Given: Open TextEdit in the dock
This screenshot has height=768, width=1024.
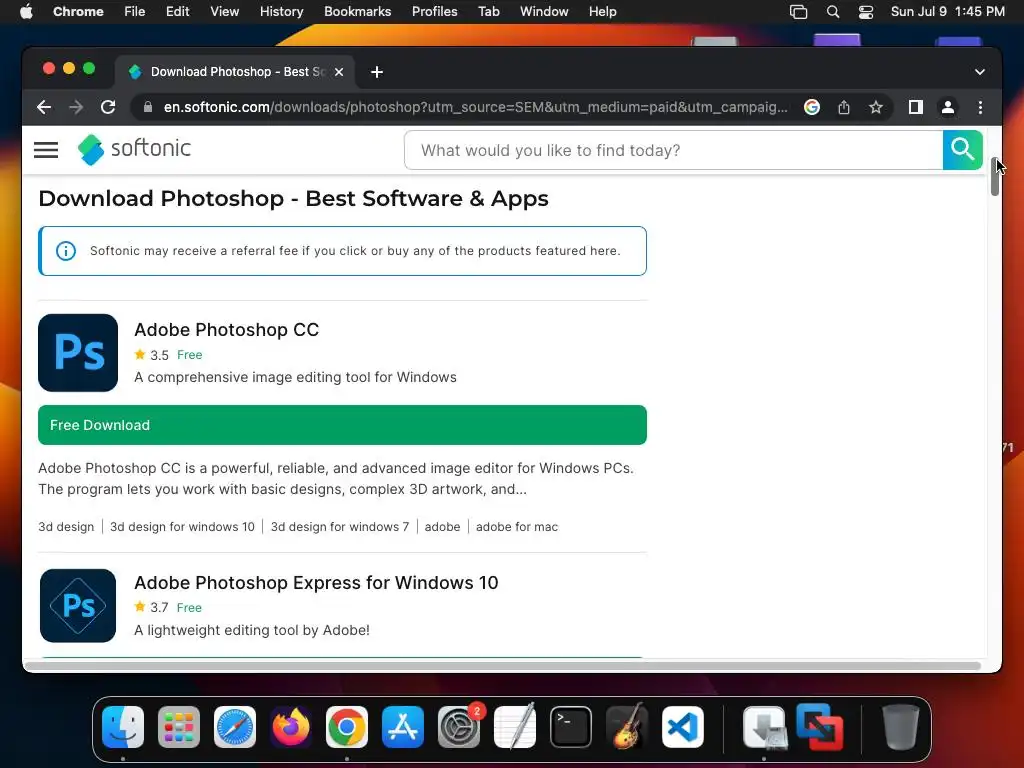Looking at the screenshot, I should pyautogui.click(x=515, y=727).
